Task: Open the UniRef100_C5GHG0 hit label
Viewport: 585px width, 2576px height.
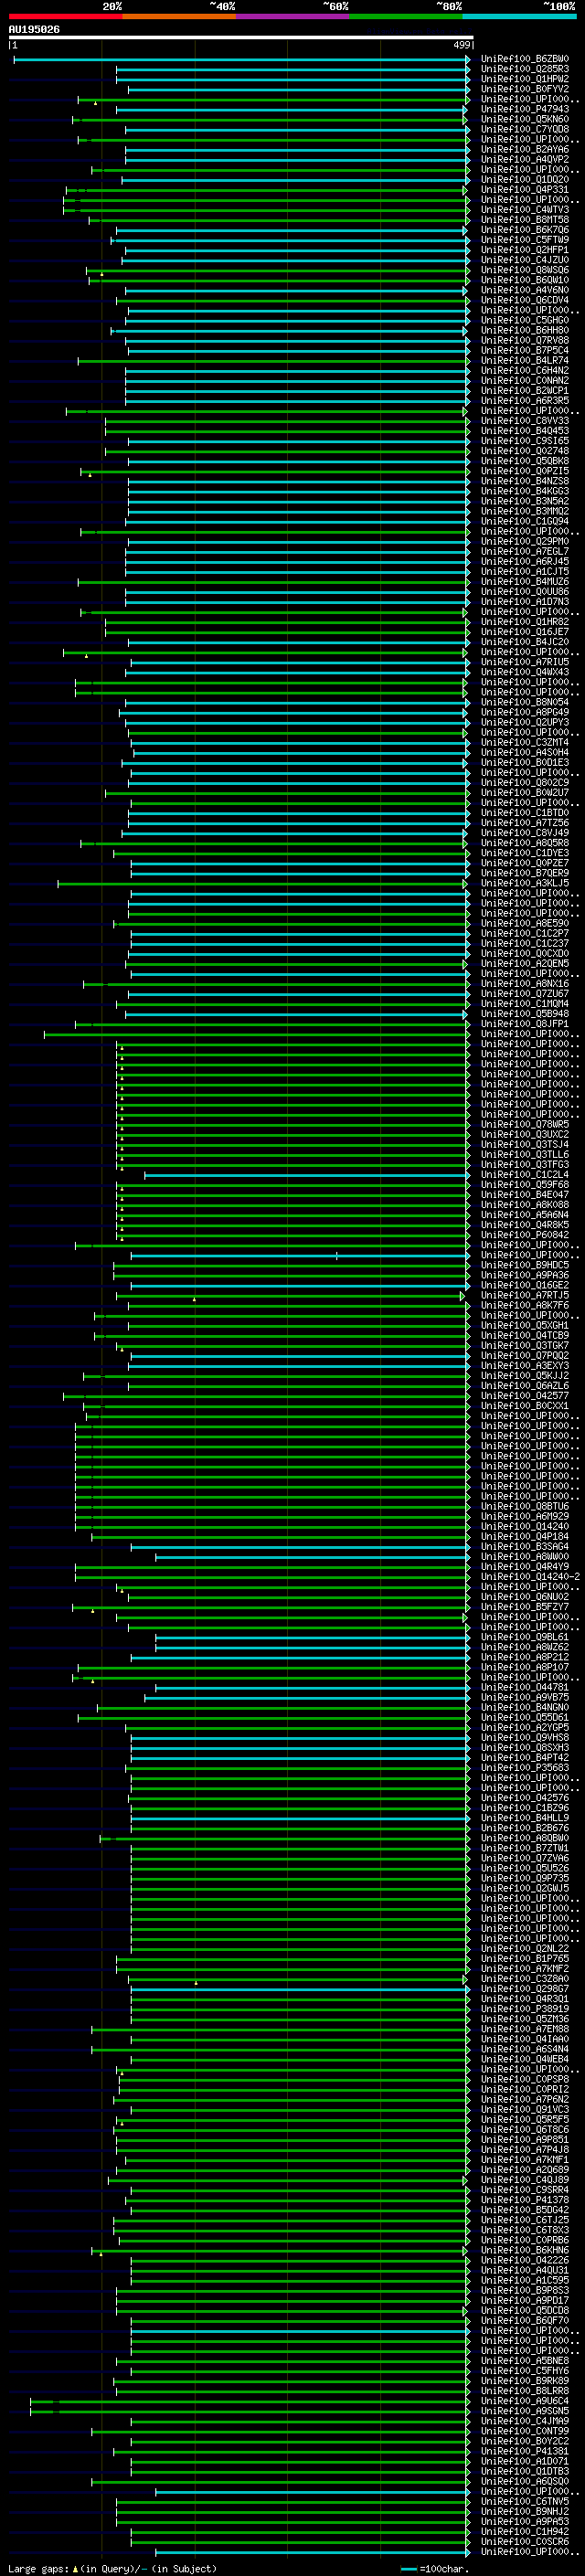Action: pos(525,321)
